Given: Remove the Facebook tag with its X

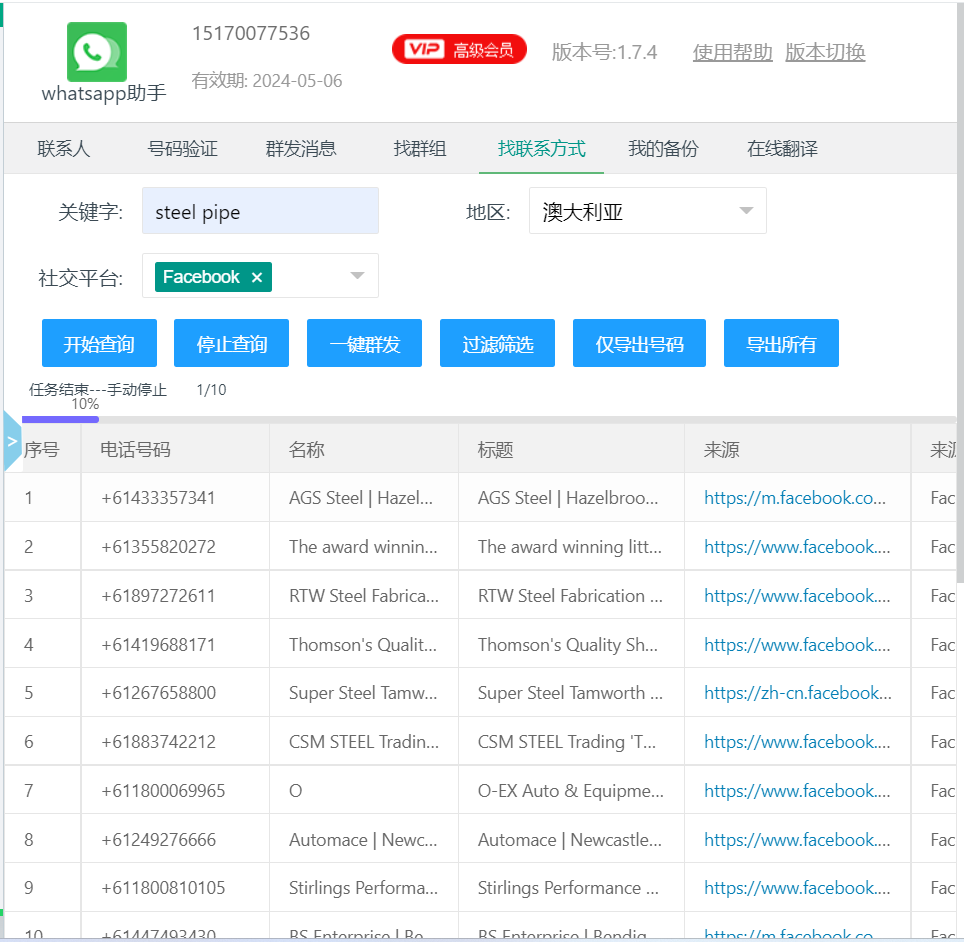Looking at the screenshot, I should click(257, 277).
